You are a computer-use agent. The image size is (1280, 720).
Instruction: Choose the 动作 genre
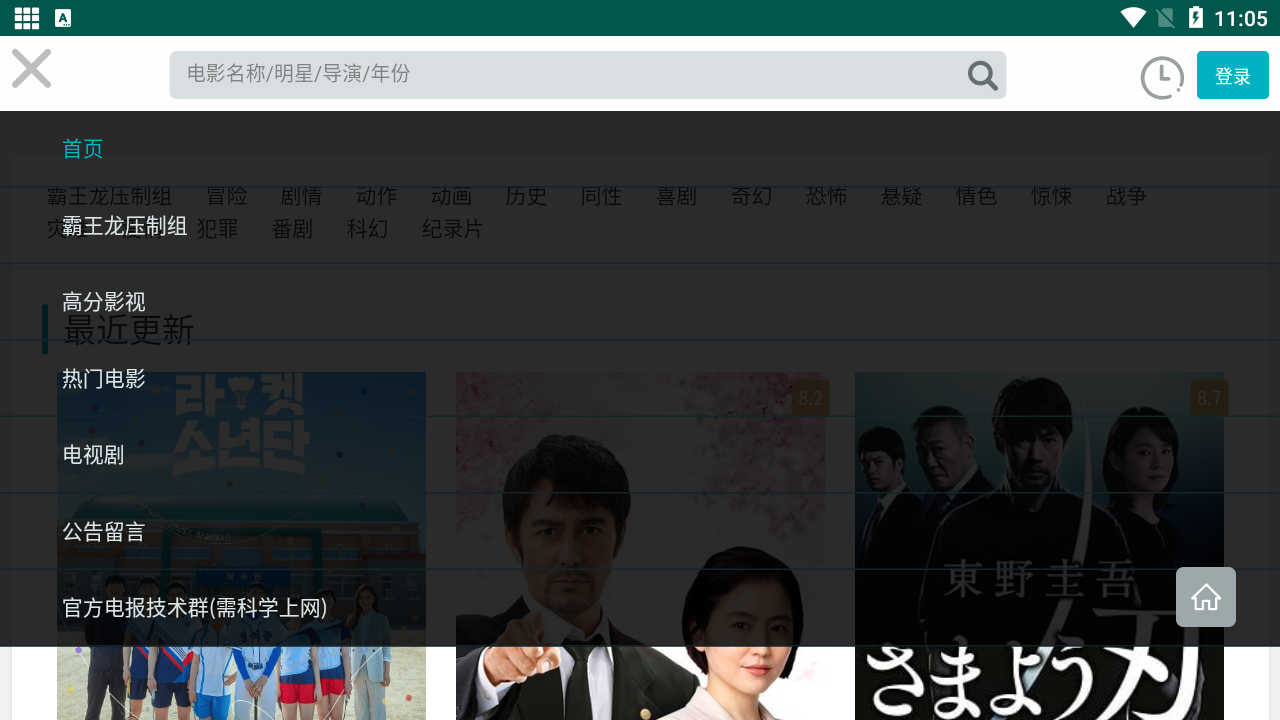pyautogui.click(x=376, y=196)
